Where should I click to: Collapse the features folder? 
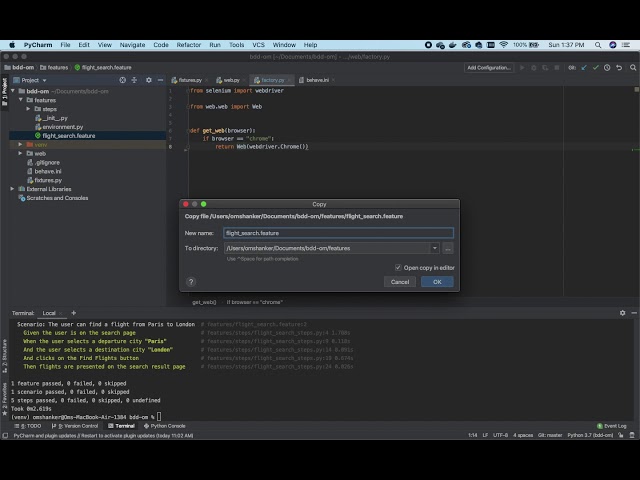20,100
